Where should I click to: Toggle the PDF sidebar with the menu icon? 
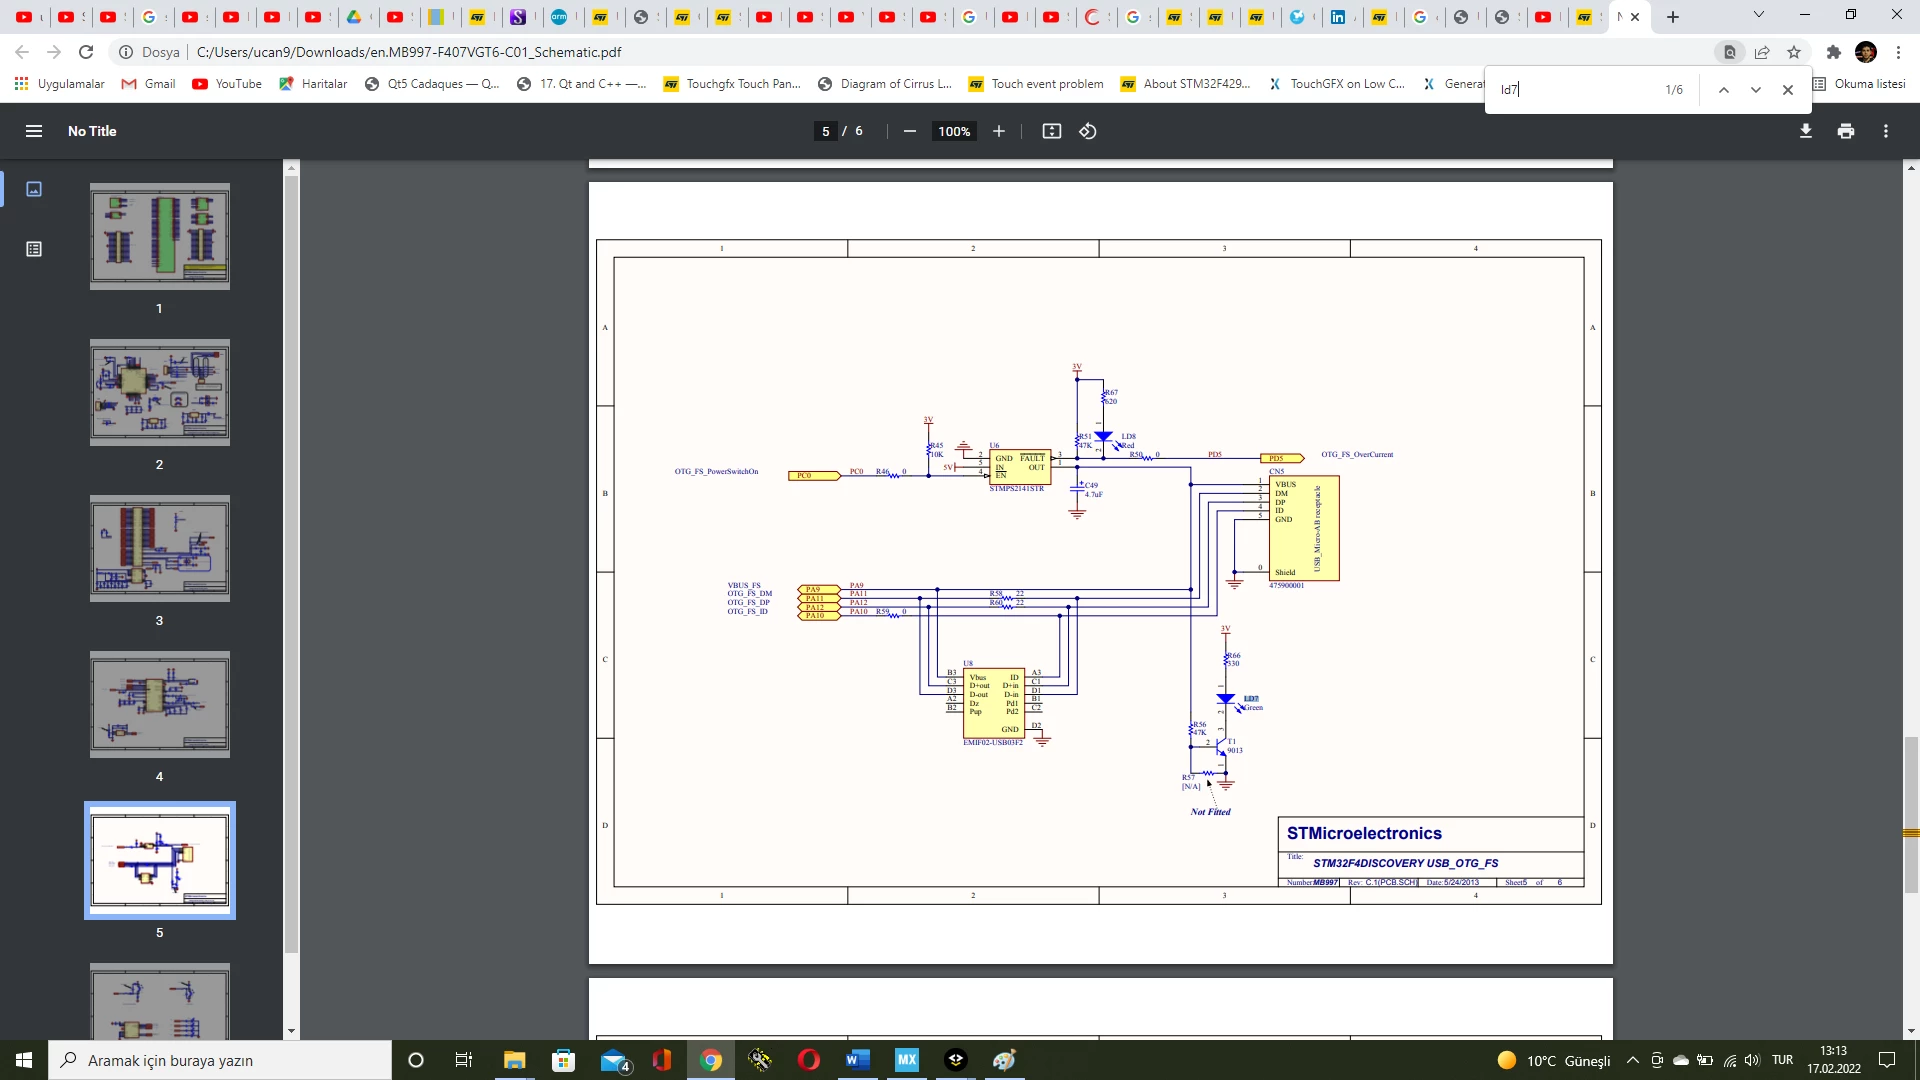[34, 131]
